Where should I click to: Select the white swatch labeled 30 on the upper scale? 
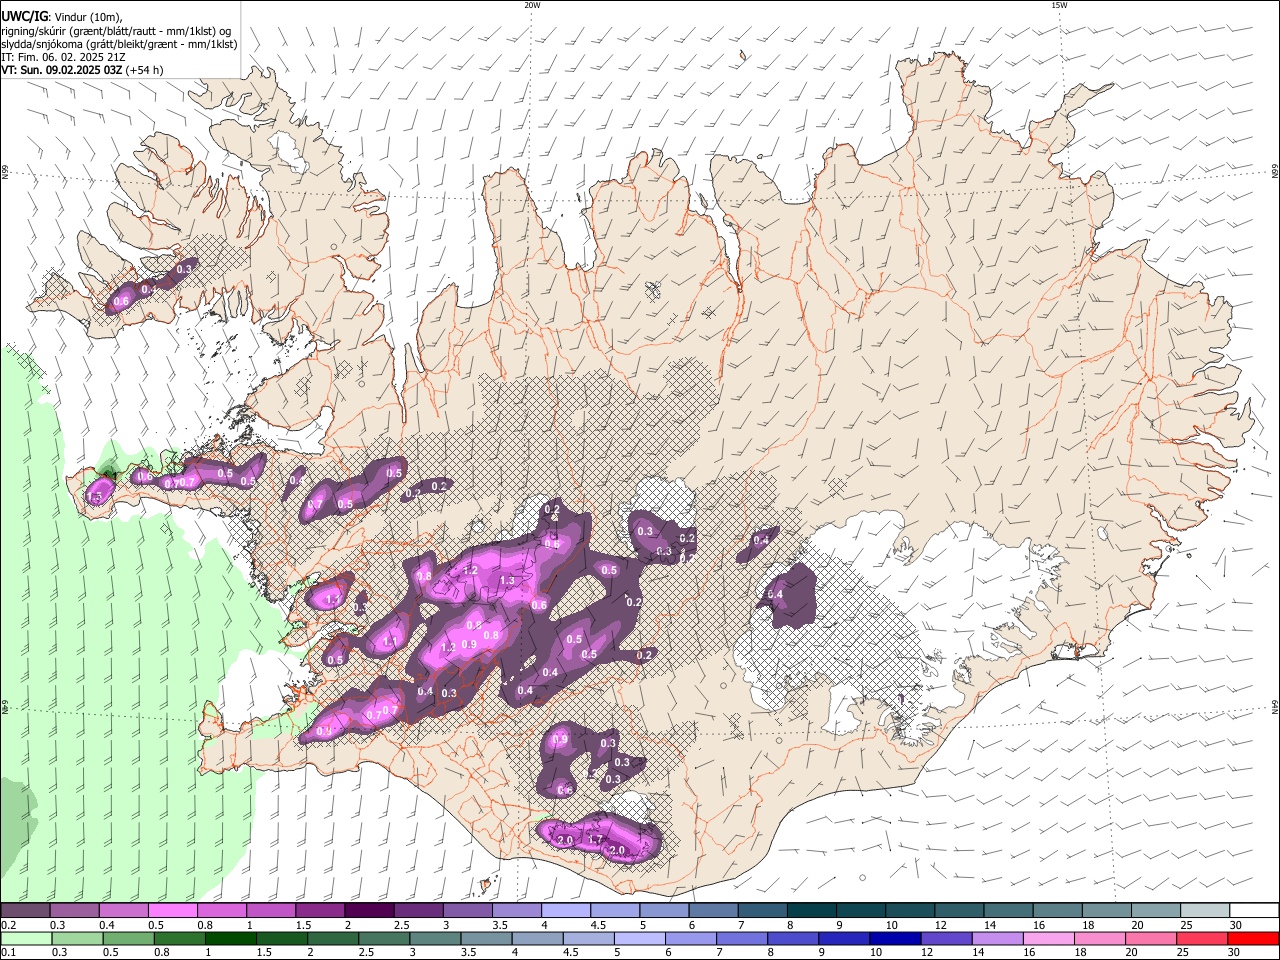click(x=1253, y=911)
